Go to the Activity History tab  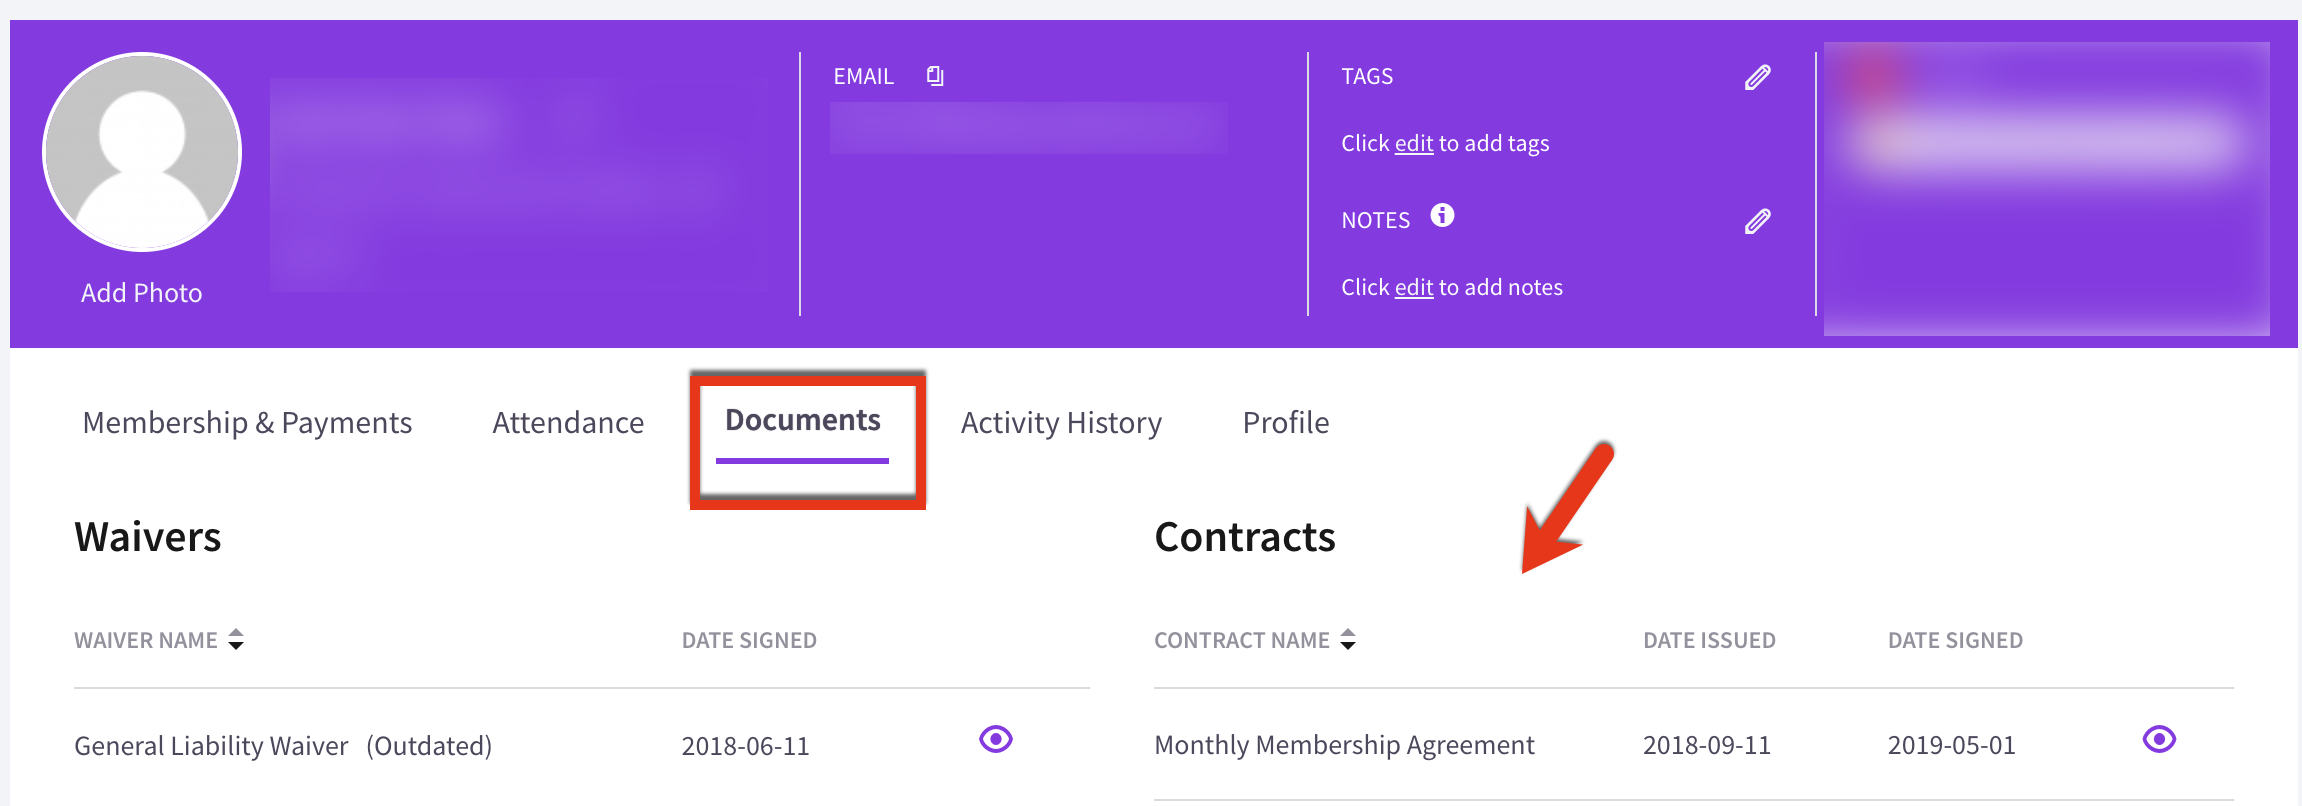(1061, 423)
